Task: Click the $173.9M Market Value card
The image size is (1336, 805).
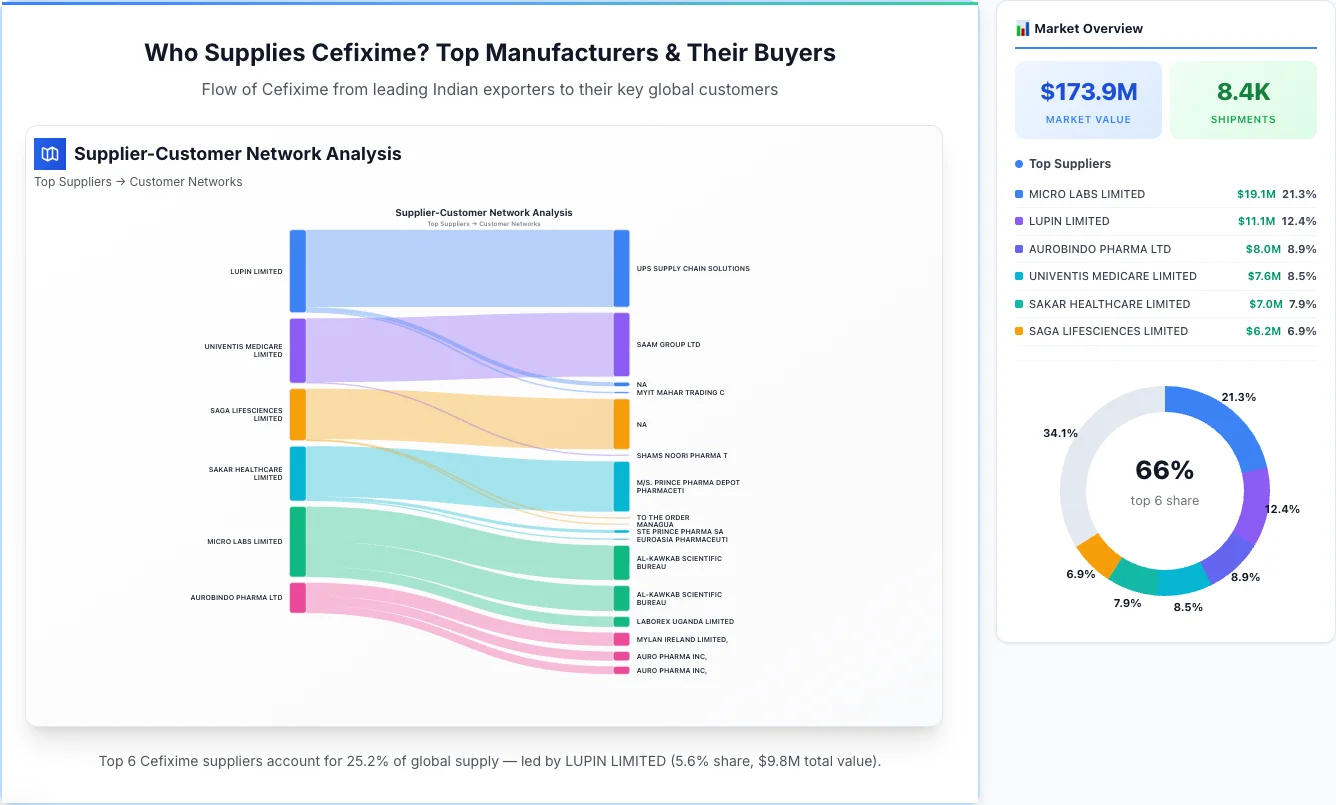Action: [1088, 99]
